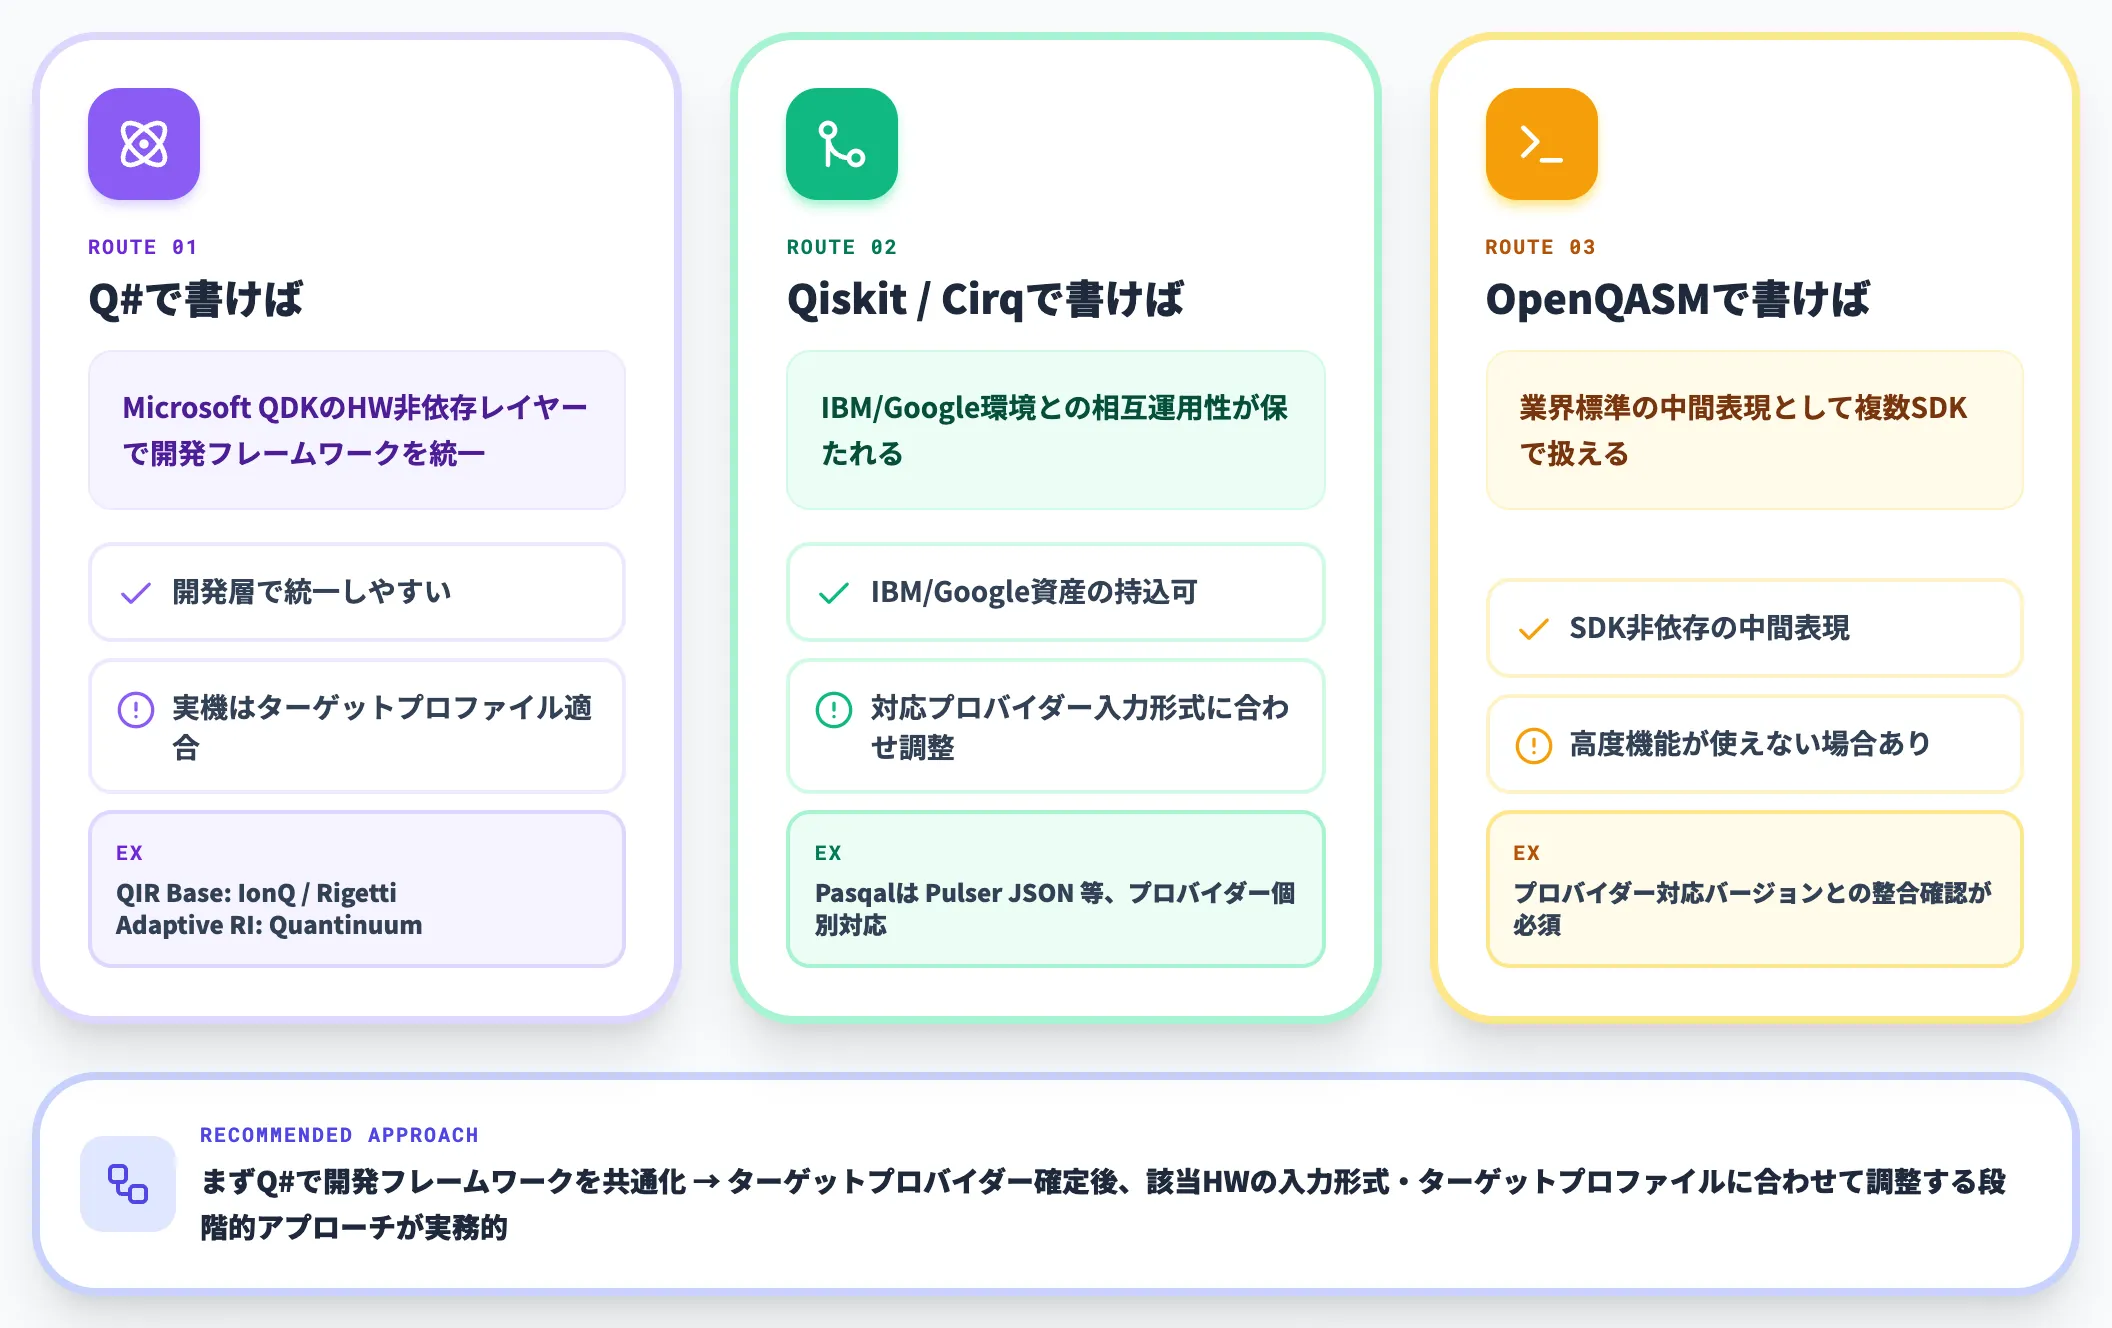Click the RECOMMENDED APPROACH label
The height and width of the screenshot is (1328, 2112).
click(x=339, y=1135)
